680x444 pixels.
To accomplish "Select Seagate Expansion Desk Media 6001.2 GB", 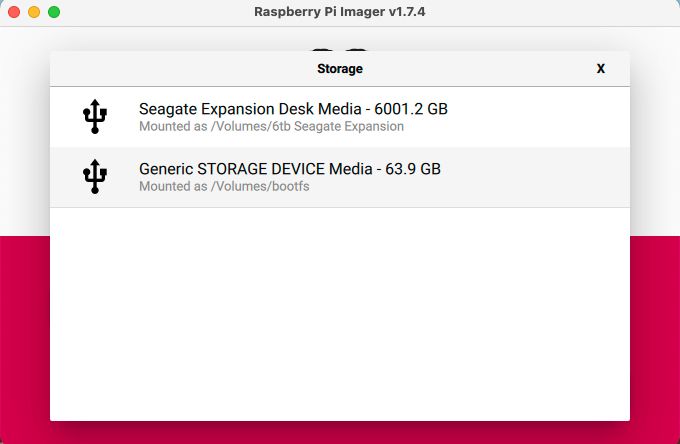I will pyautogui.click(x=299, y=109).
